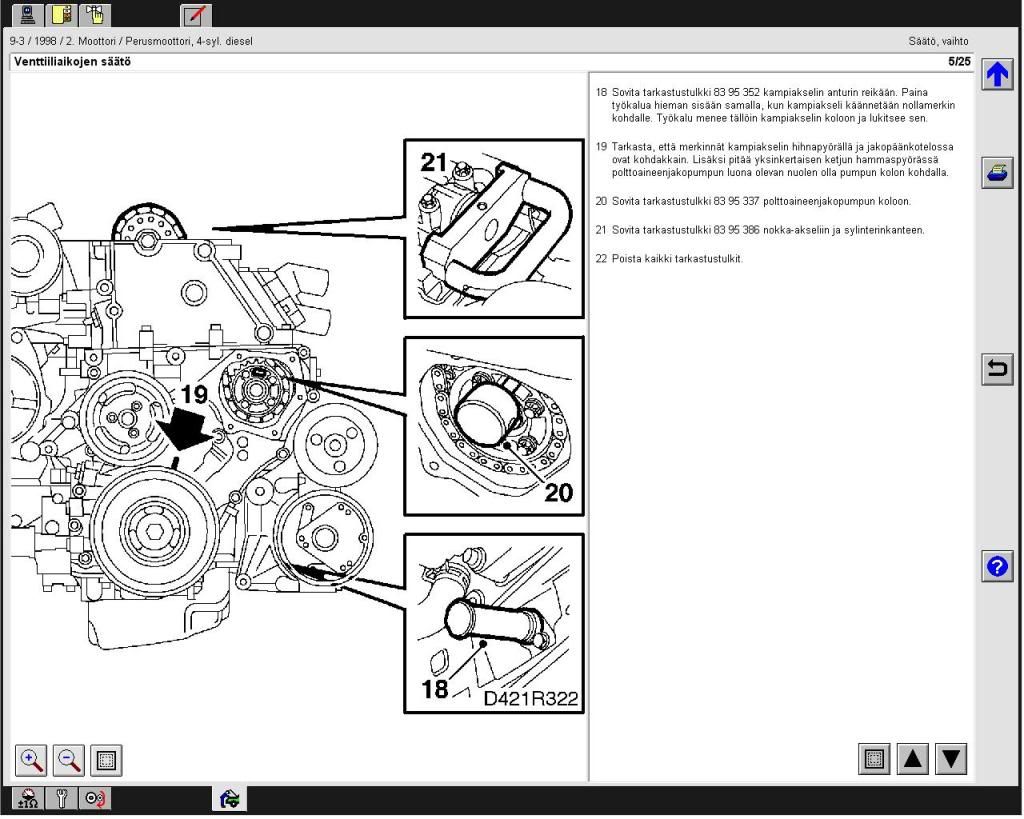
Task: Go back using the return arrow button
Action: pos(997,370)
